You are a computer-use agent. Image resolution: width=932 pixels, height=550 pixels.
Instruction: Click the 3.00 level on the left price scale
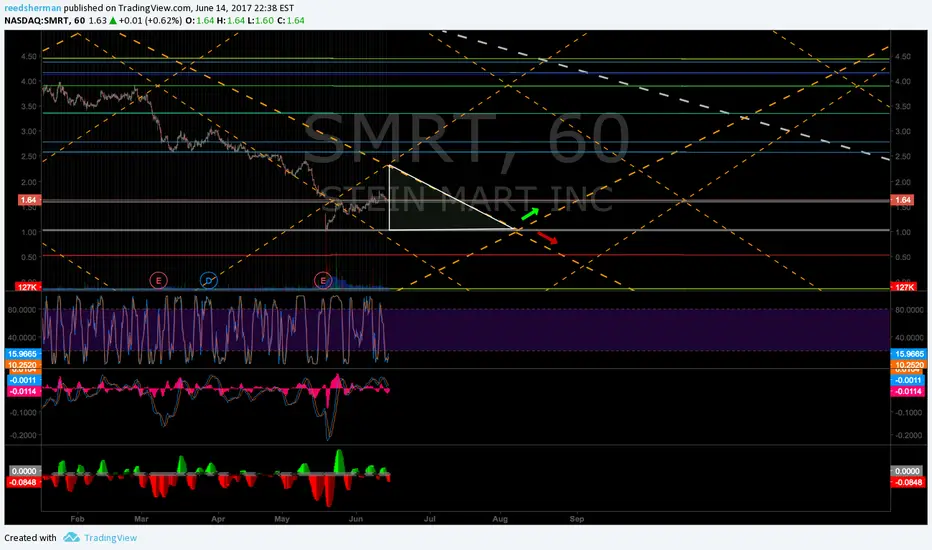pos(29,131)
